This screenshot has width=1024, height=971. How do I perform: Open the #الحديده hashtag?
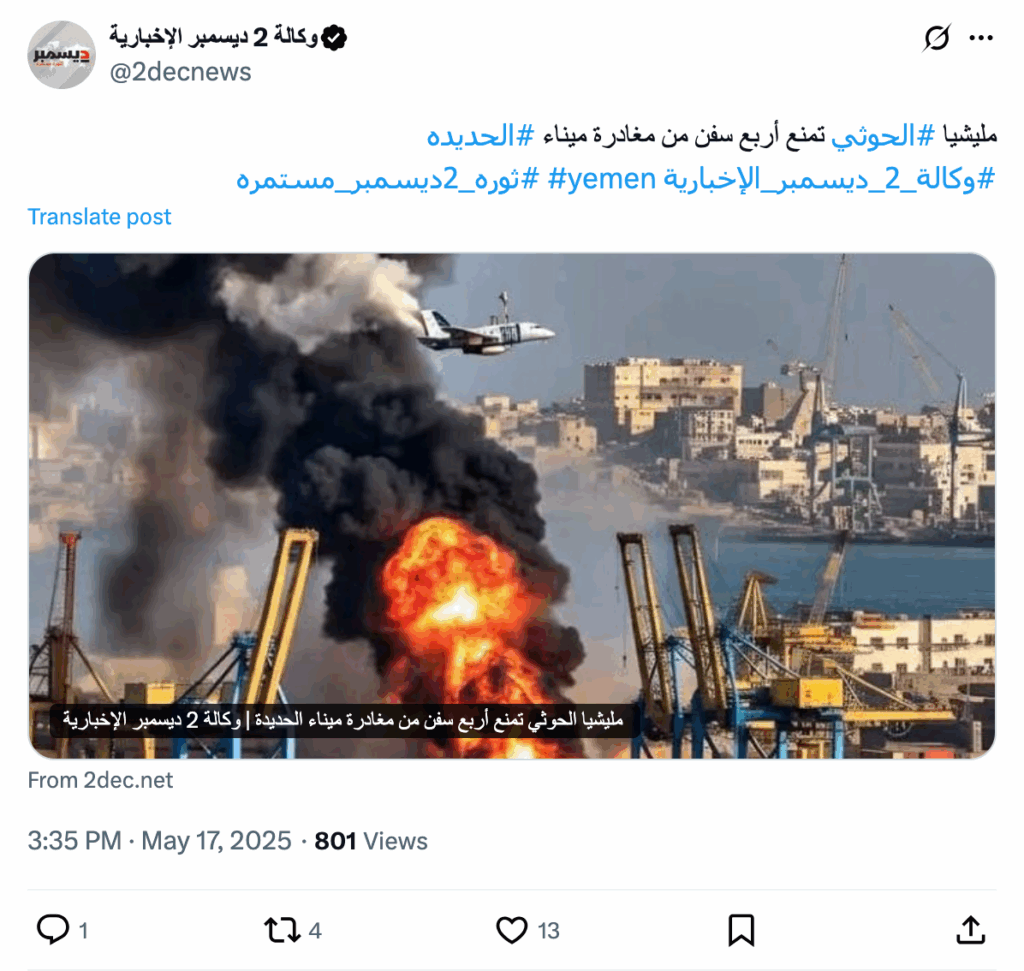click(x=480, y=136)
